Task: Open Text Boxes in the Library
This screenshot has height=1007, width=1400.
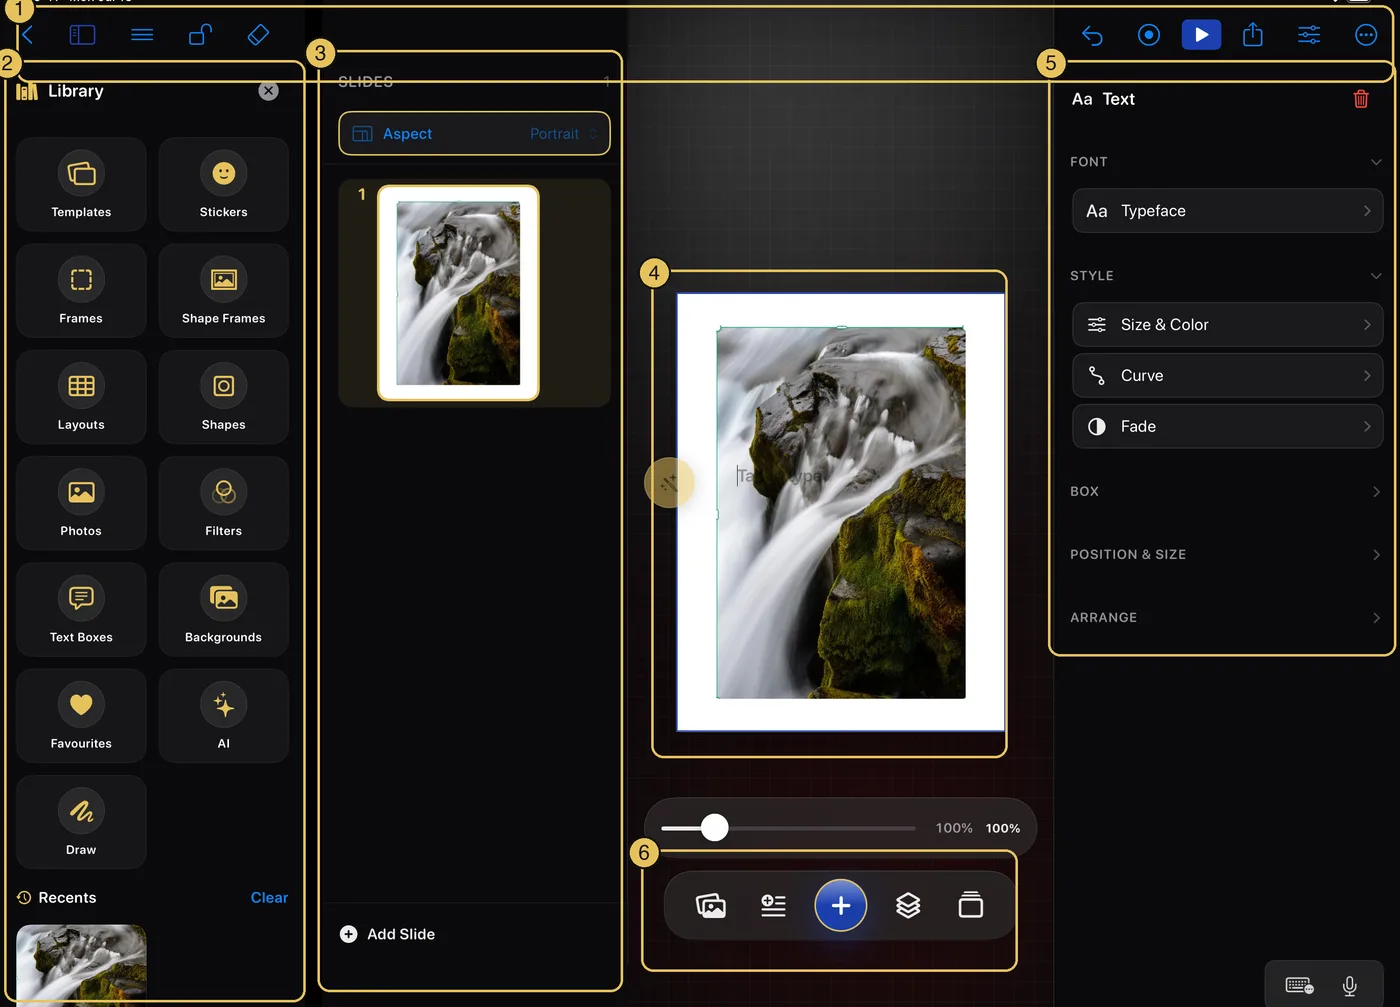Action: point(81,609)
